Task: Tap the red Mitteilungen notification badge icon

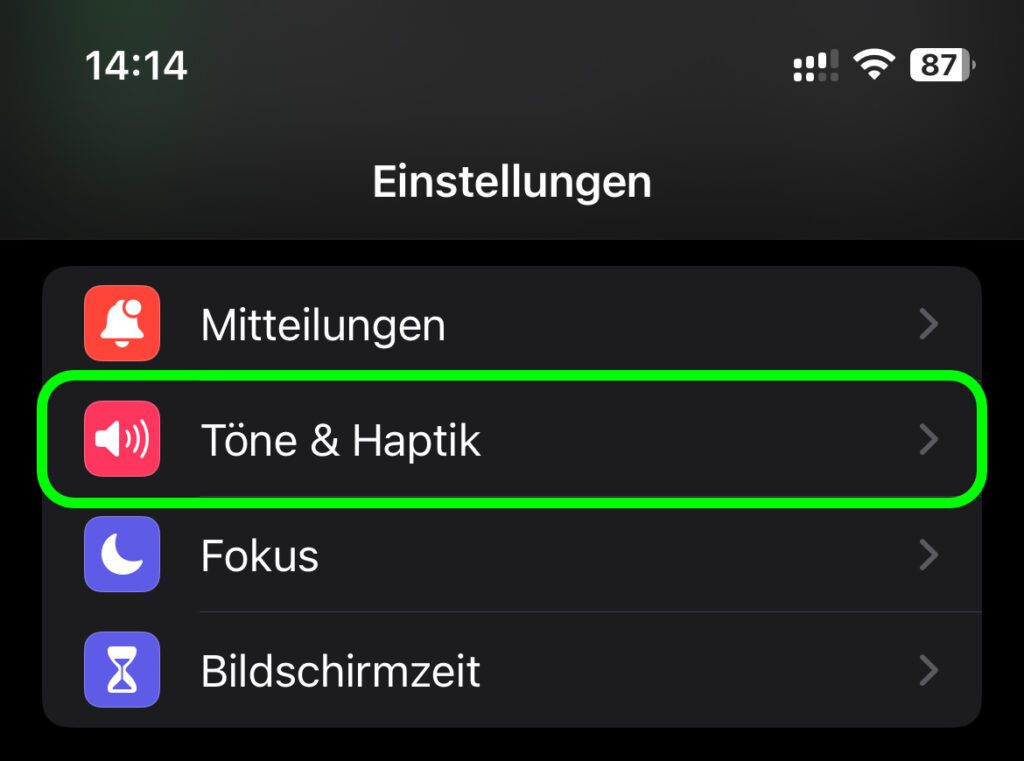Action: (x=122, y=324)
